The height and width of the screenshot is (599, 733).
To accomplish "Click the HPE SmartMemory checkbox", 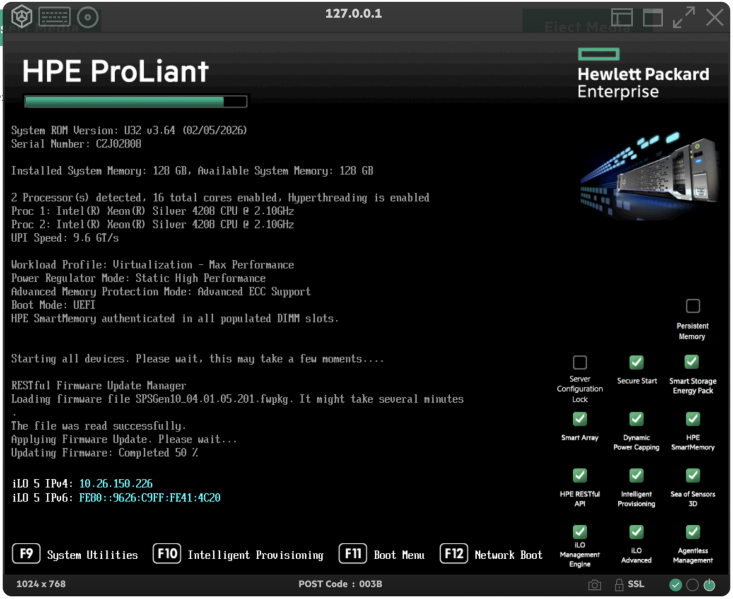I will (x=693, y=419).
